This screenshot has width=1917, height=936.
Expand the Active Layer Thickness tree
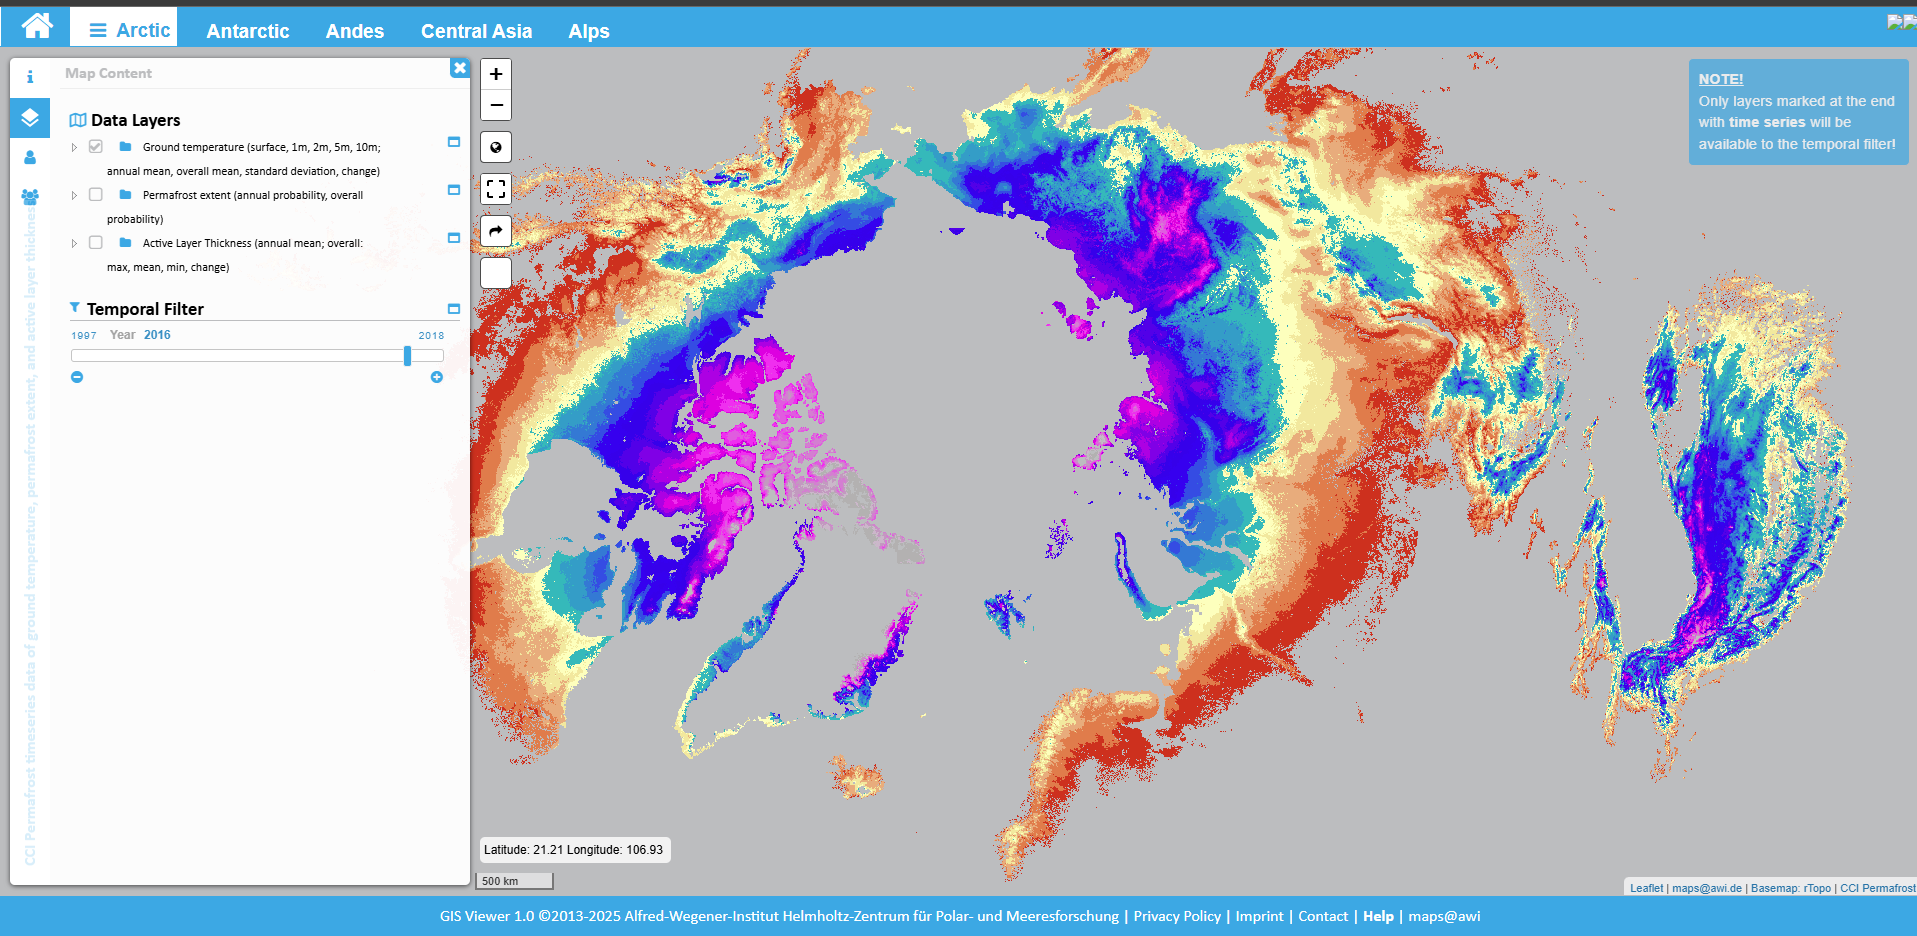[x=73, y=242]
